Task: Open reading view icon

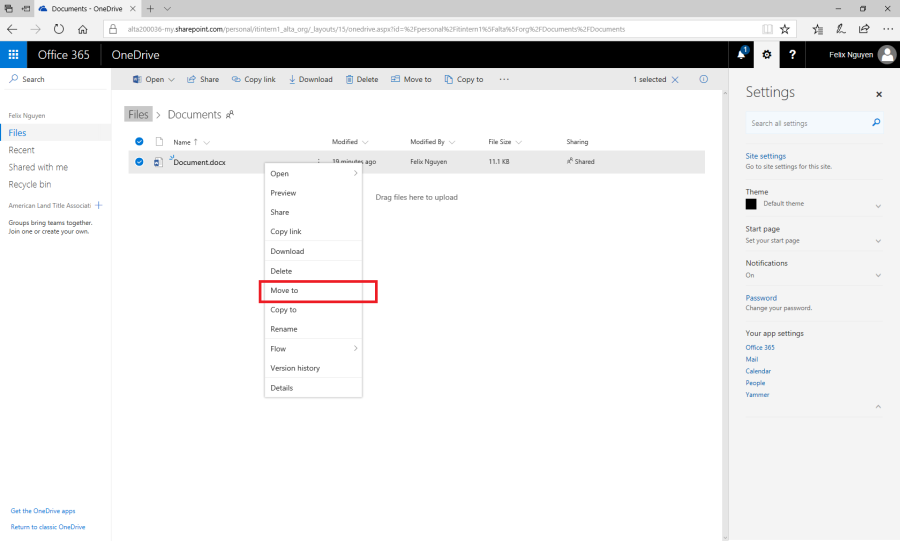Action: [x=767, y=29]
